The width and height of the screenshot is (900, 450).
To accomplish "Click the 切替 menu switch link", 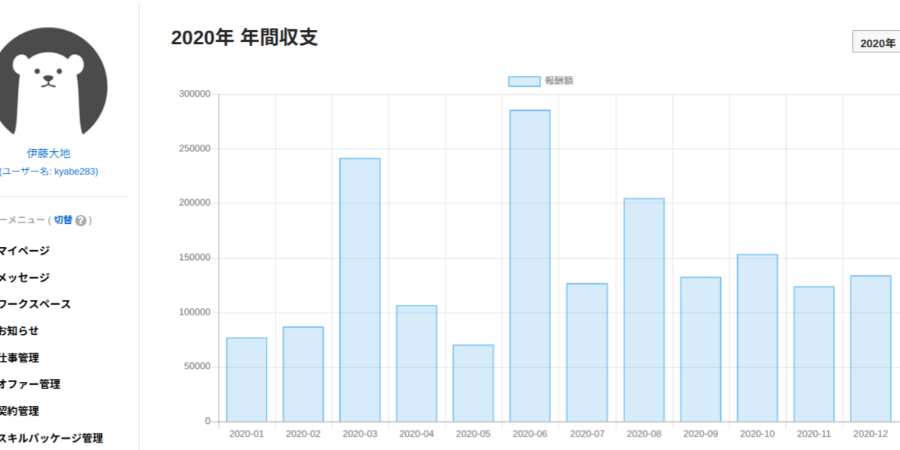I will pos(63,220).
